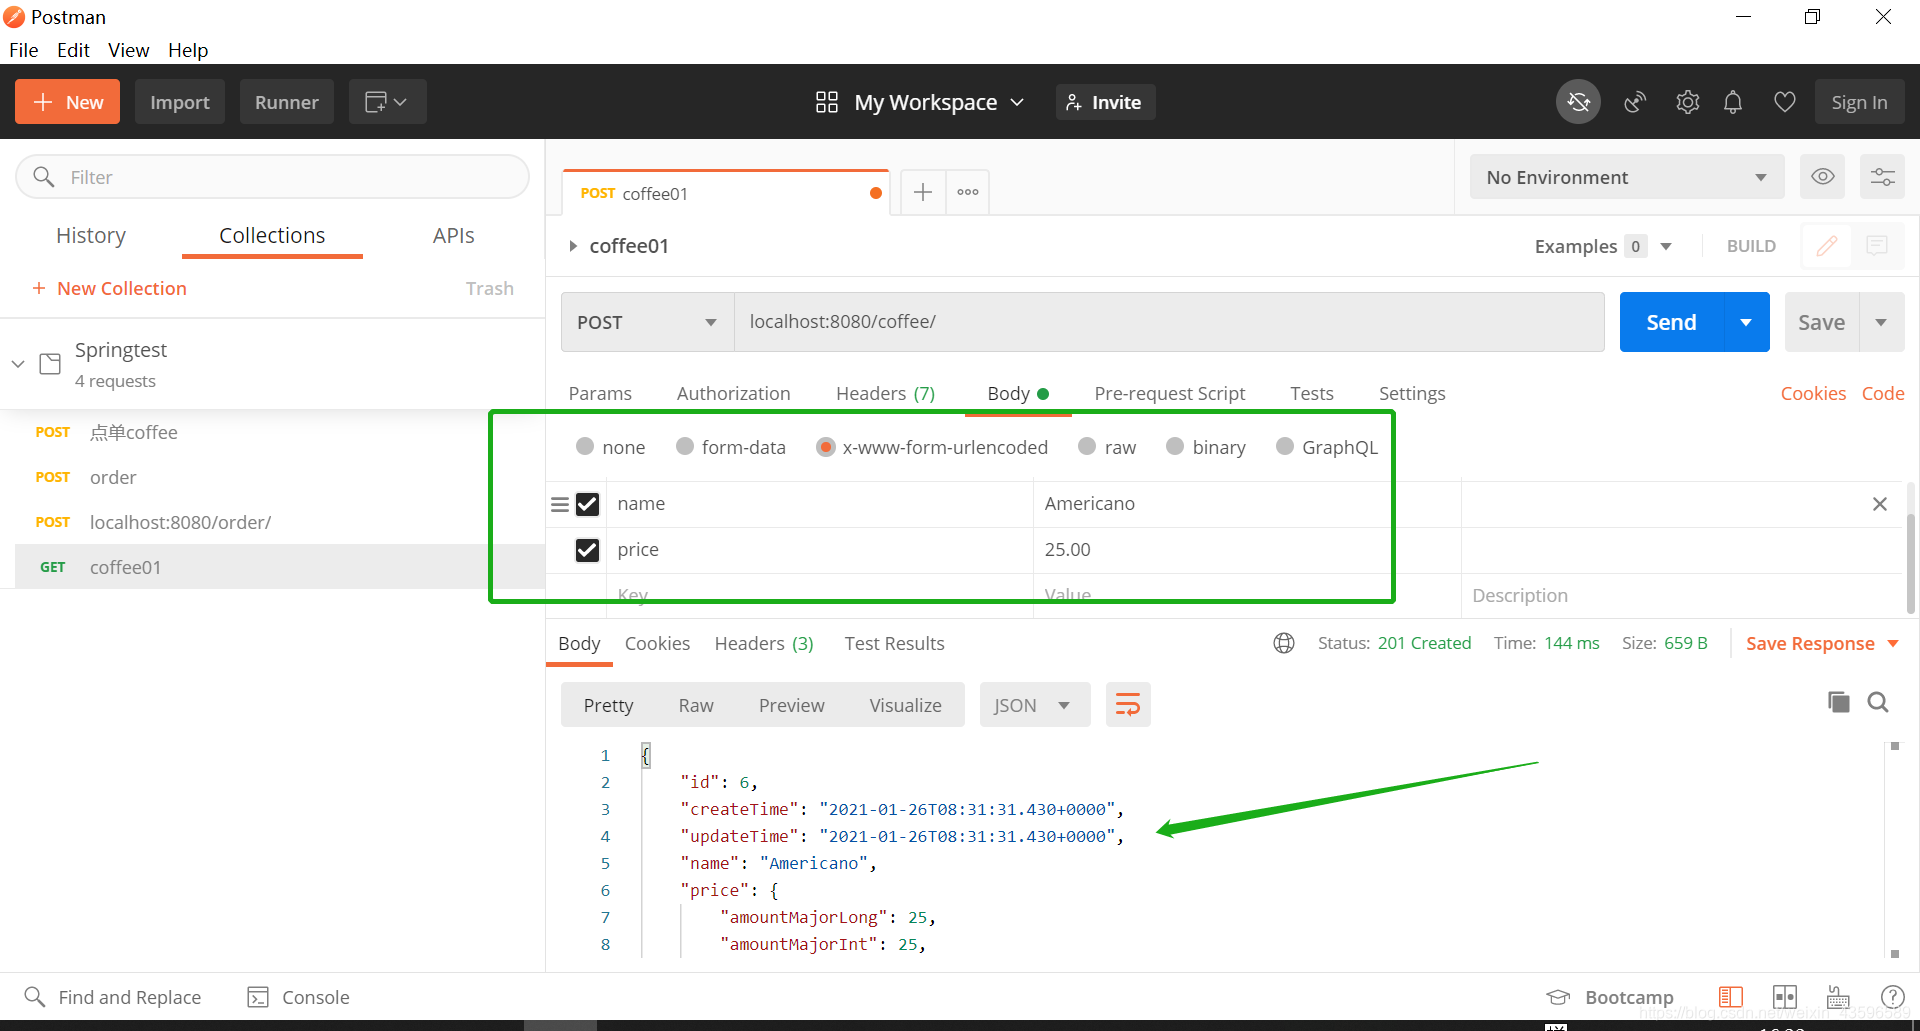
Task: Toggle the wrap lines icon in response
Action: tap(1128, 705)
